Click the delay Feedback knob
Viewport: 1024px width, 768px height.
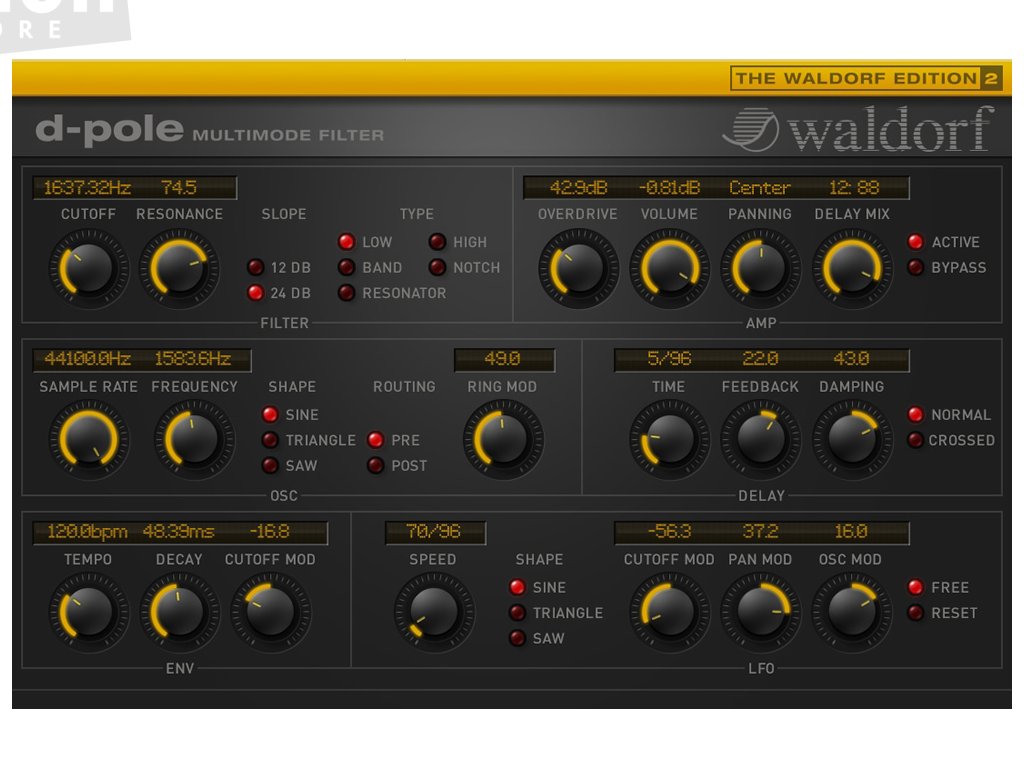pos(760,440)
